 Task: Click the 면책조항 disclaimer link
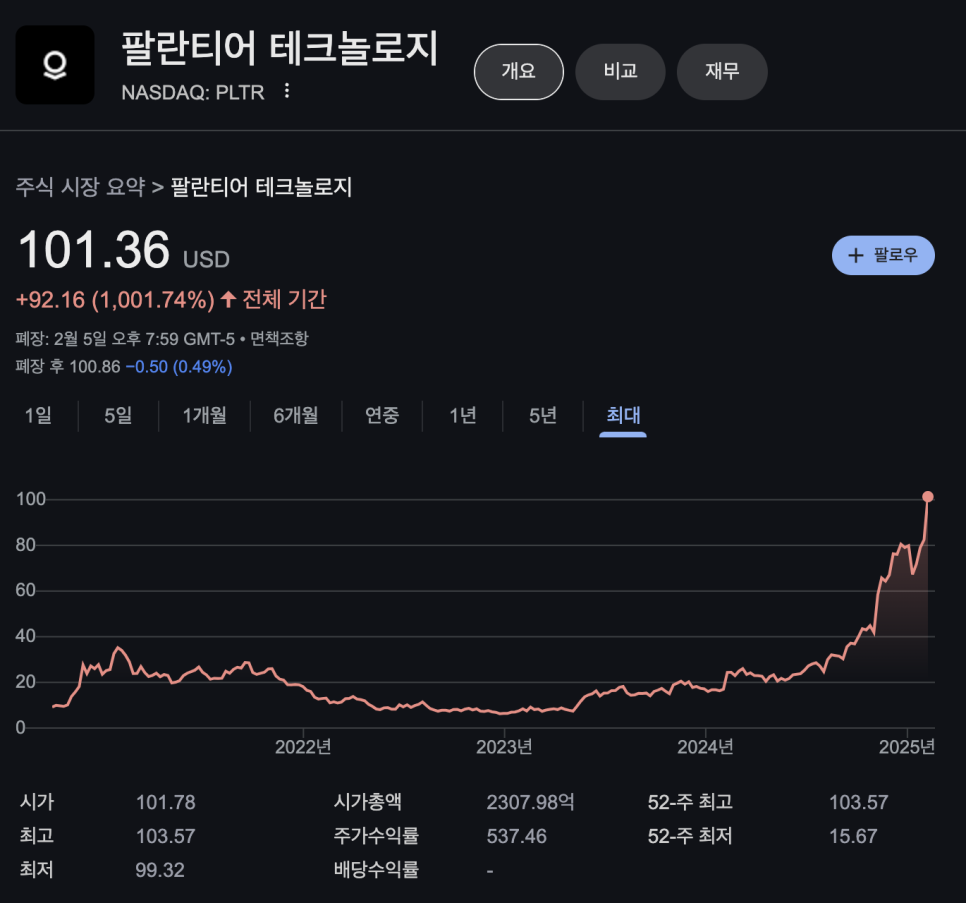(279, 338)
